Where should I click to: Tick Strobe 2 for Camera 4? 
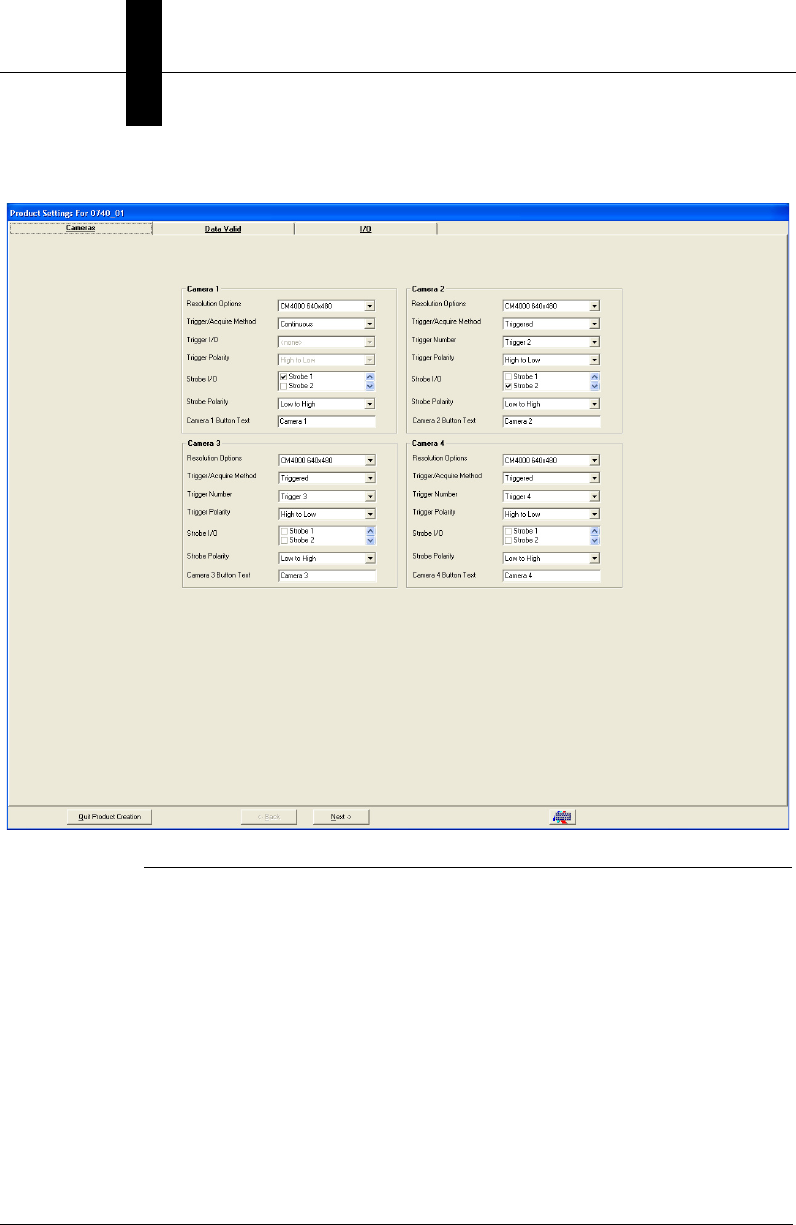(x=508, y=539)
